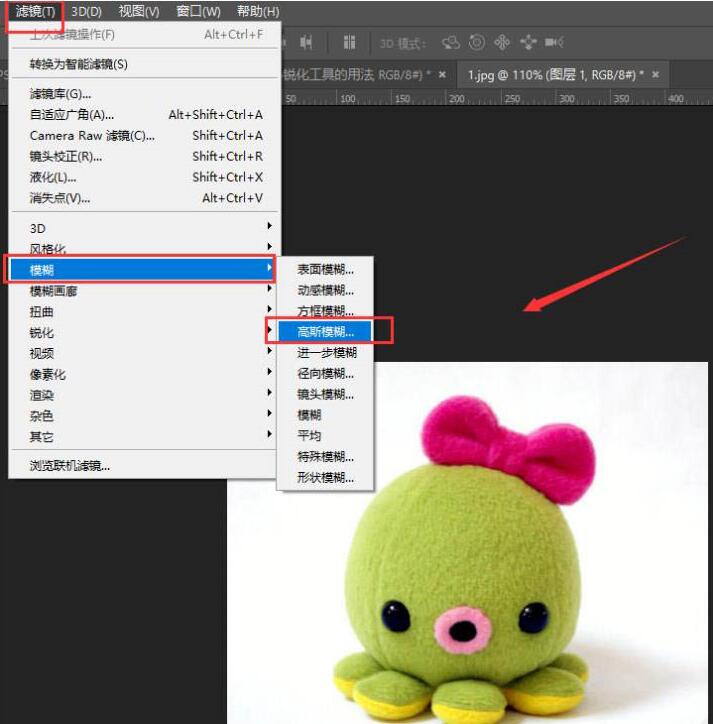Expand the 视频 submenu
The image size is (713, 724).
pyautogui.click(x=144, y=353)
